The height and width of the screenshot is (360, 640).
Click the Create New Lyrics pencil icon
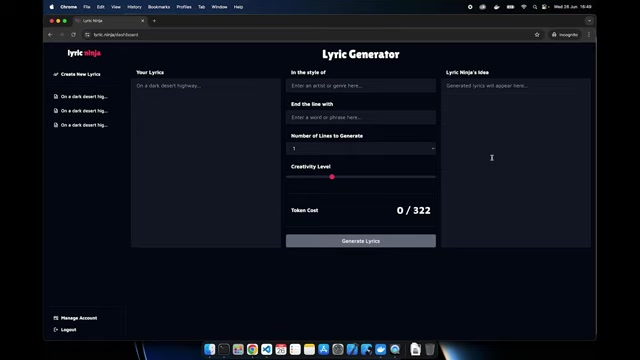56,74
